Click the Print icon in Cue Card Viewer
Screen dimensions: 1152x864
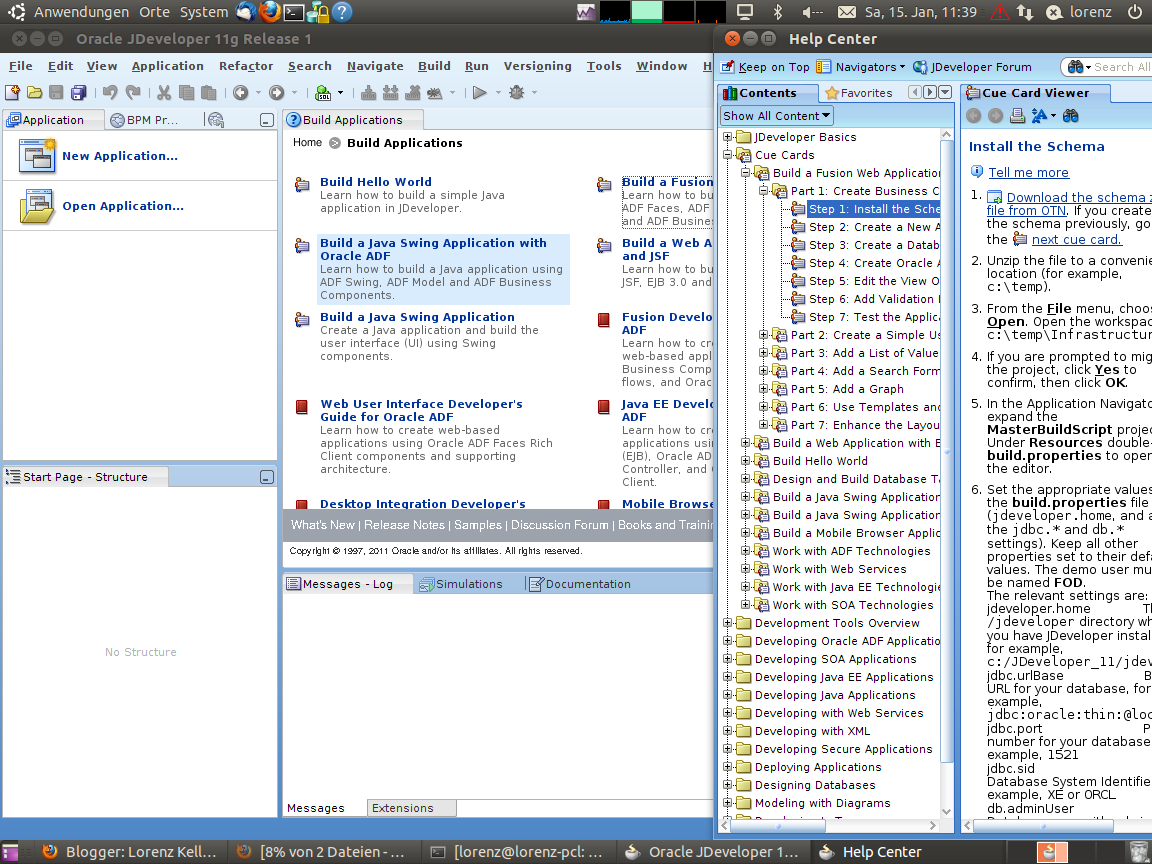point(1018,115)
